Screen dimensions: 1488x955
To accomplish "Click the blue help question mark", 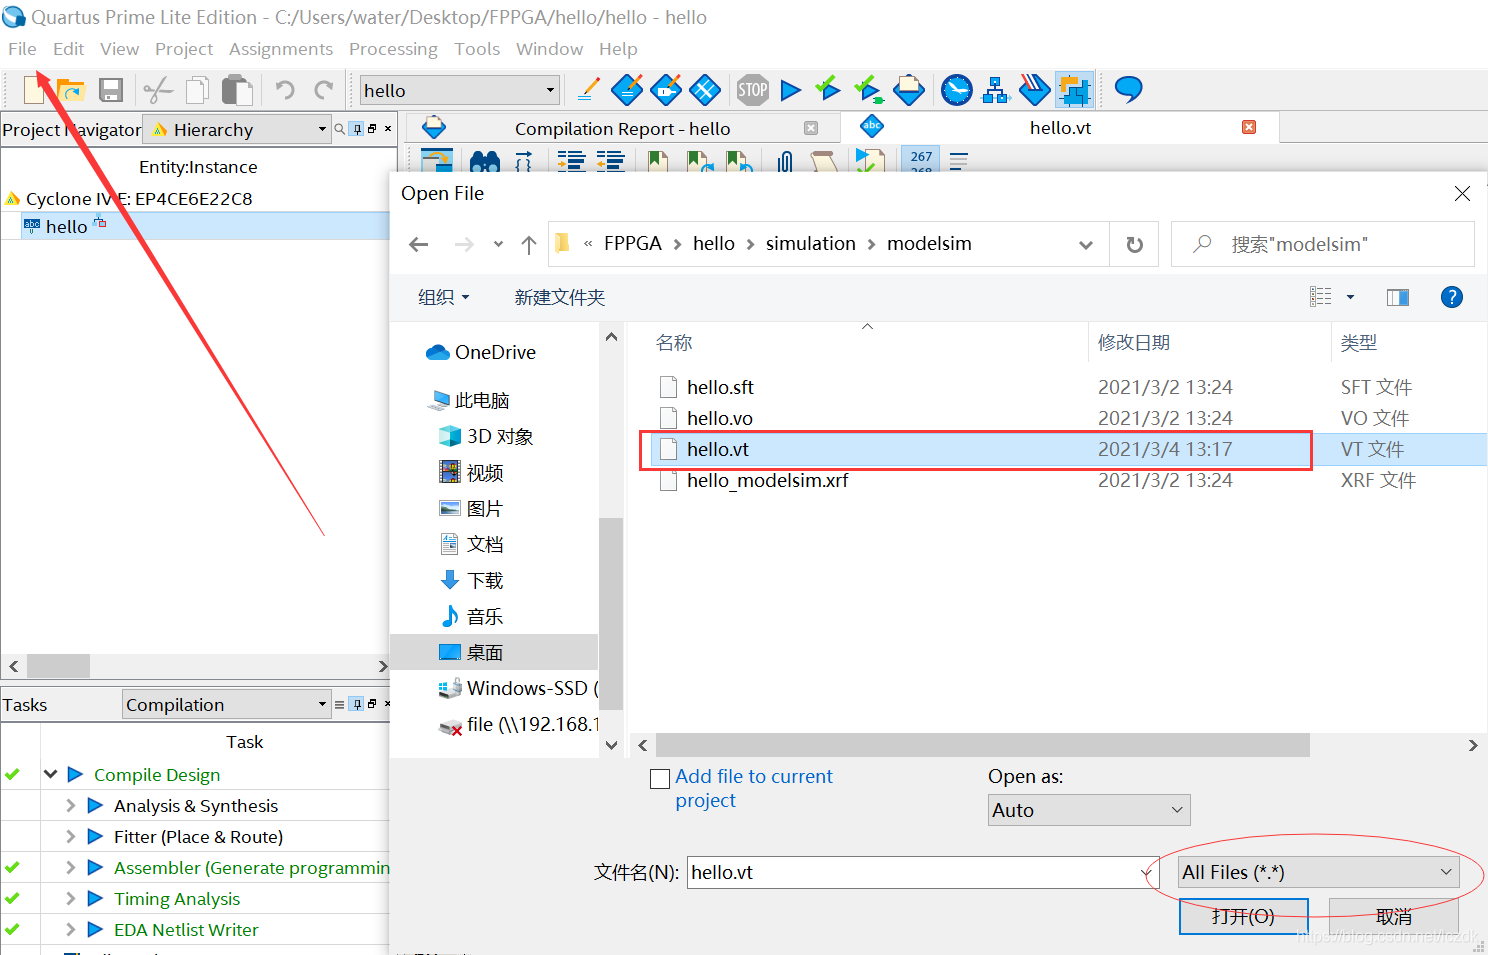I will point(1452,297).
